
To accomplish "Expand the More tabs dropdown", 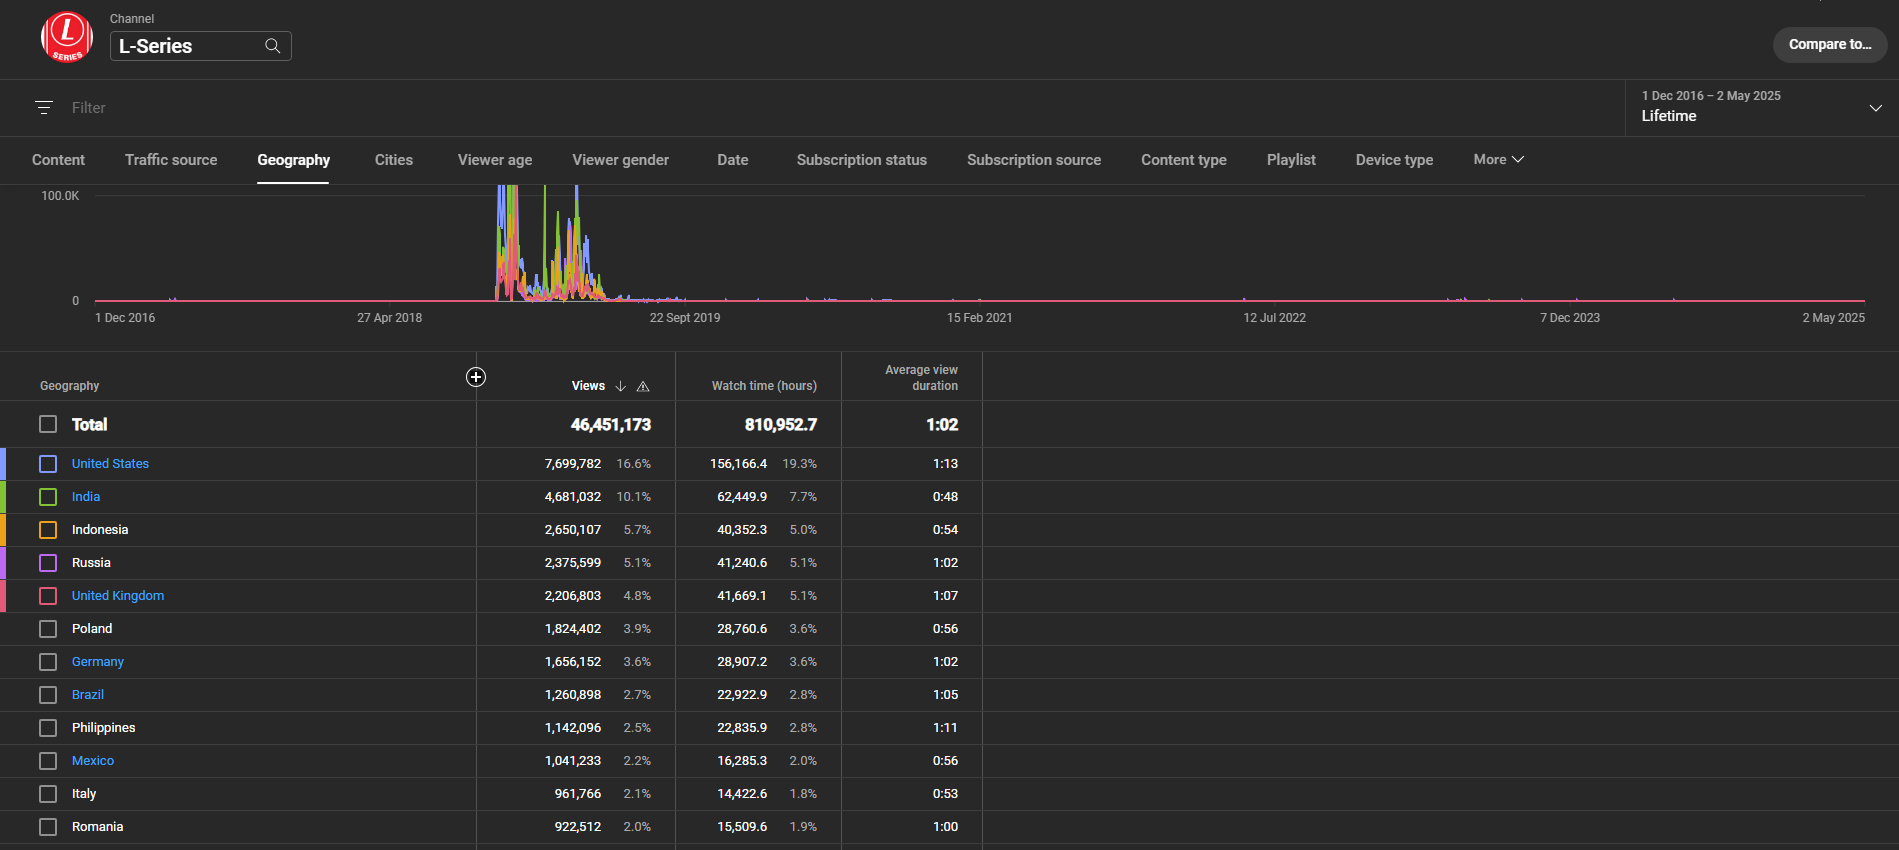I will pos(1498,160).
